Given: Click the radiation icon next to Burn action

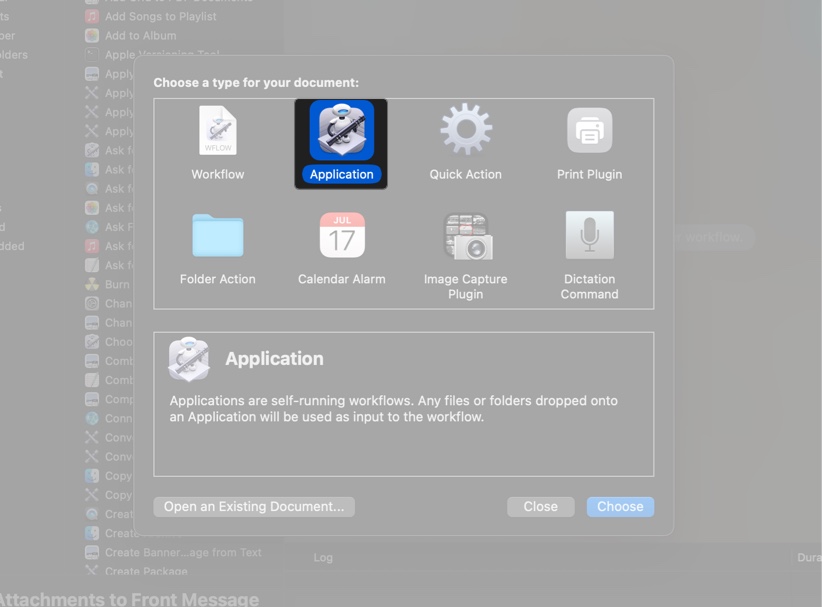Looking at the screenshot, I should [x=93, y=284].
